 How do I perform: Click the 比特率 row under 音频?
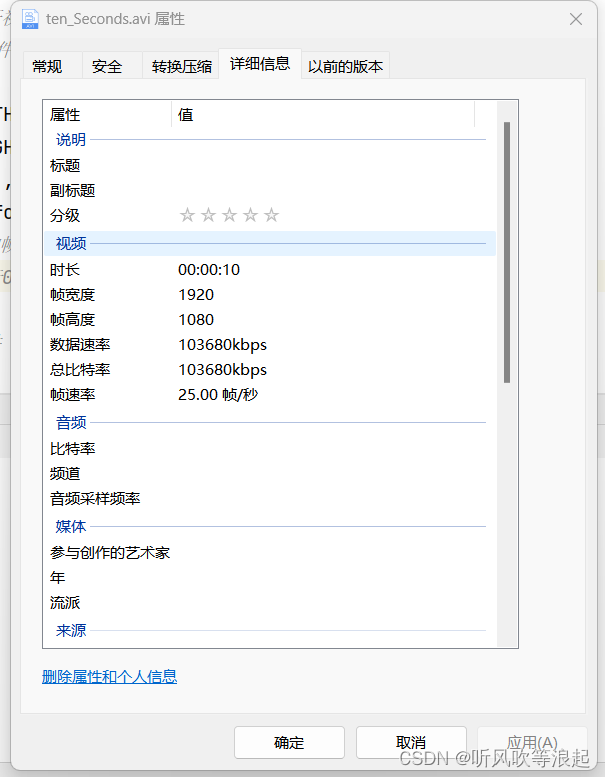point(270,448)
